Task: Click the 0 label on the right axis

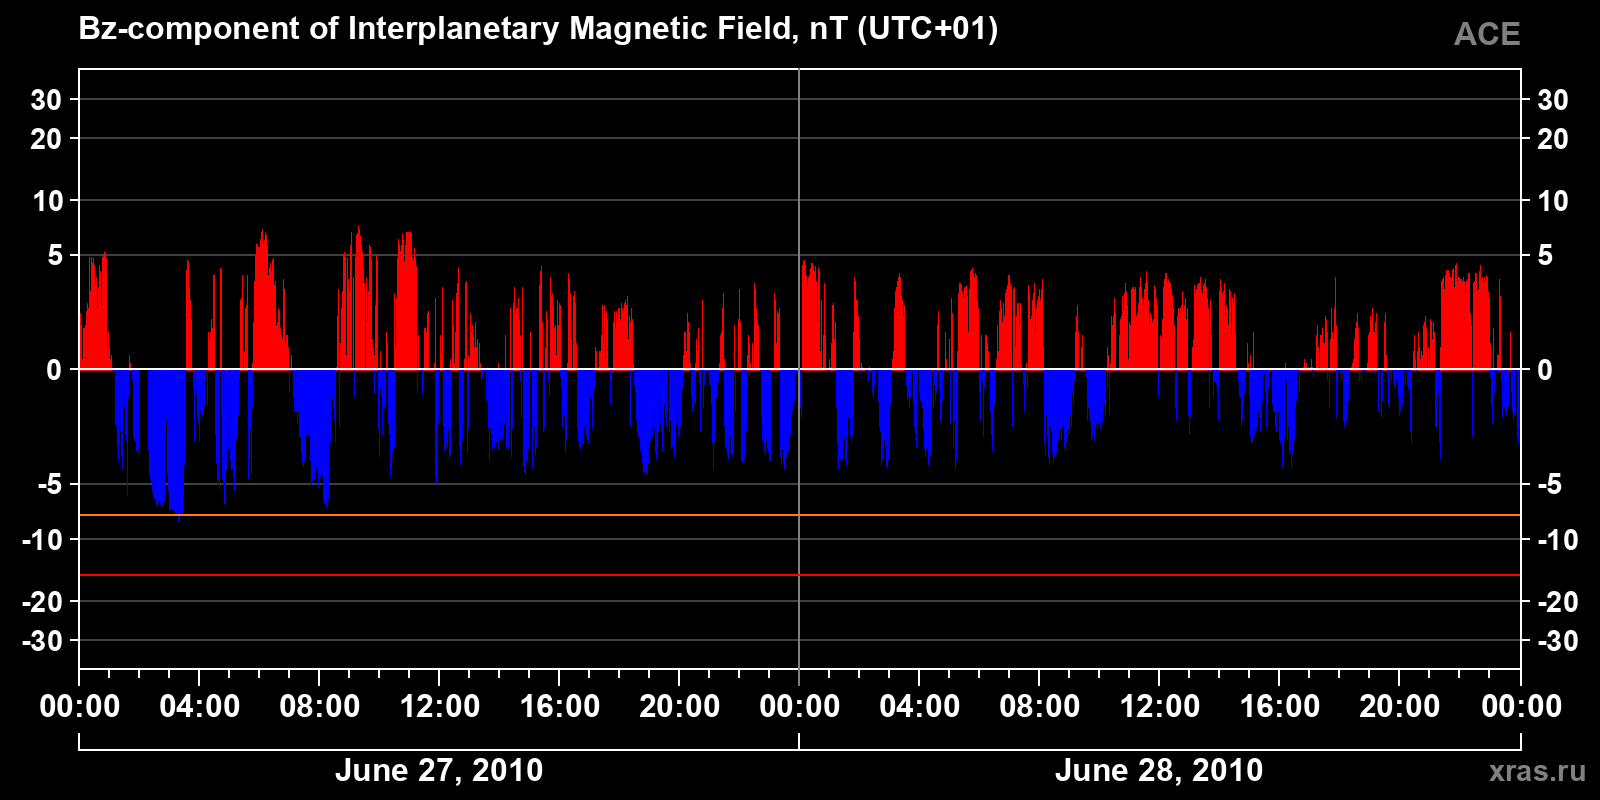Action: click(x=1545, y=370)
